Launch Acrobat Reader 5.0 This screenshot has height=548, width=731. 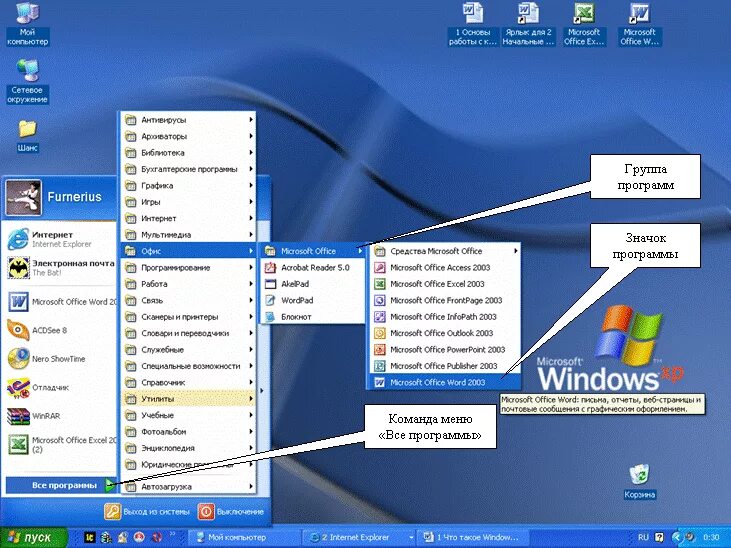tap(313, 267)
